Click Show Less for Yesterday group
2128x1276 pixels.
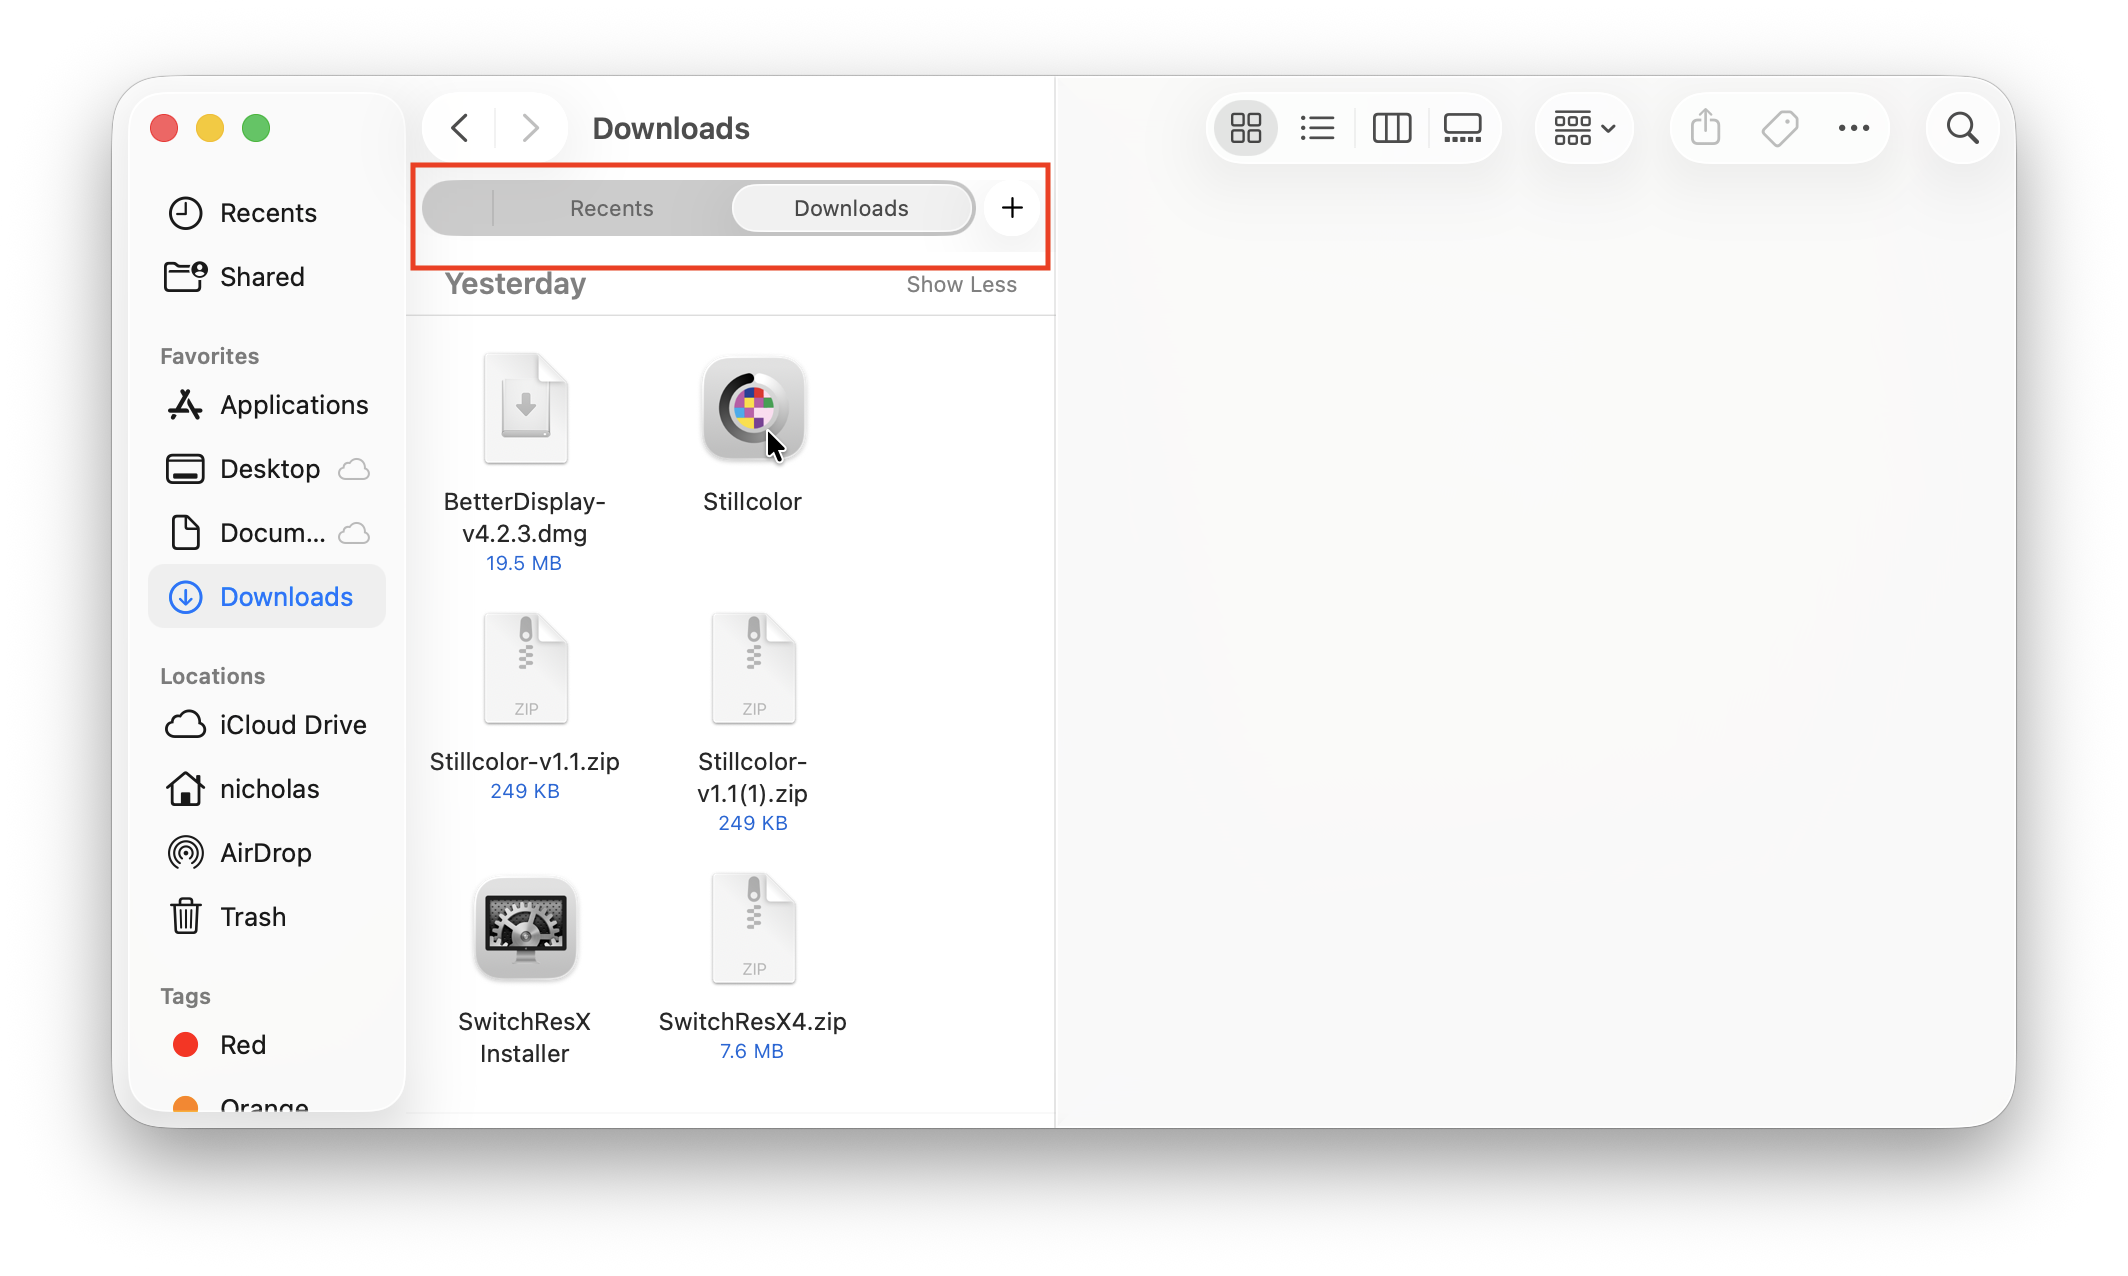[x=961, y=285]
